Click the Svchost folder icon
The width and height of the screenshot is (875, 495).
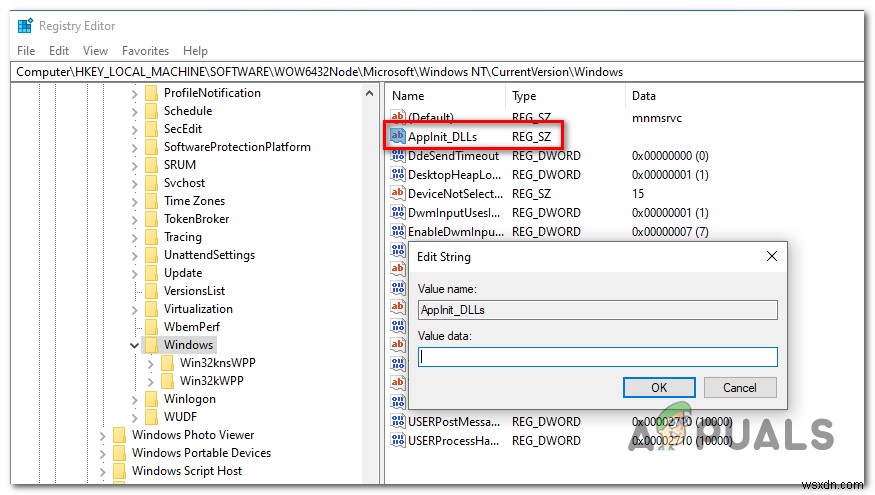151,182
